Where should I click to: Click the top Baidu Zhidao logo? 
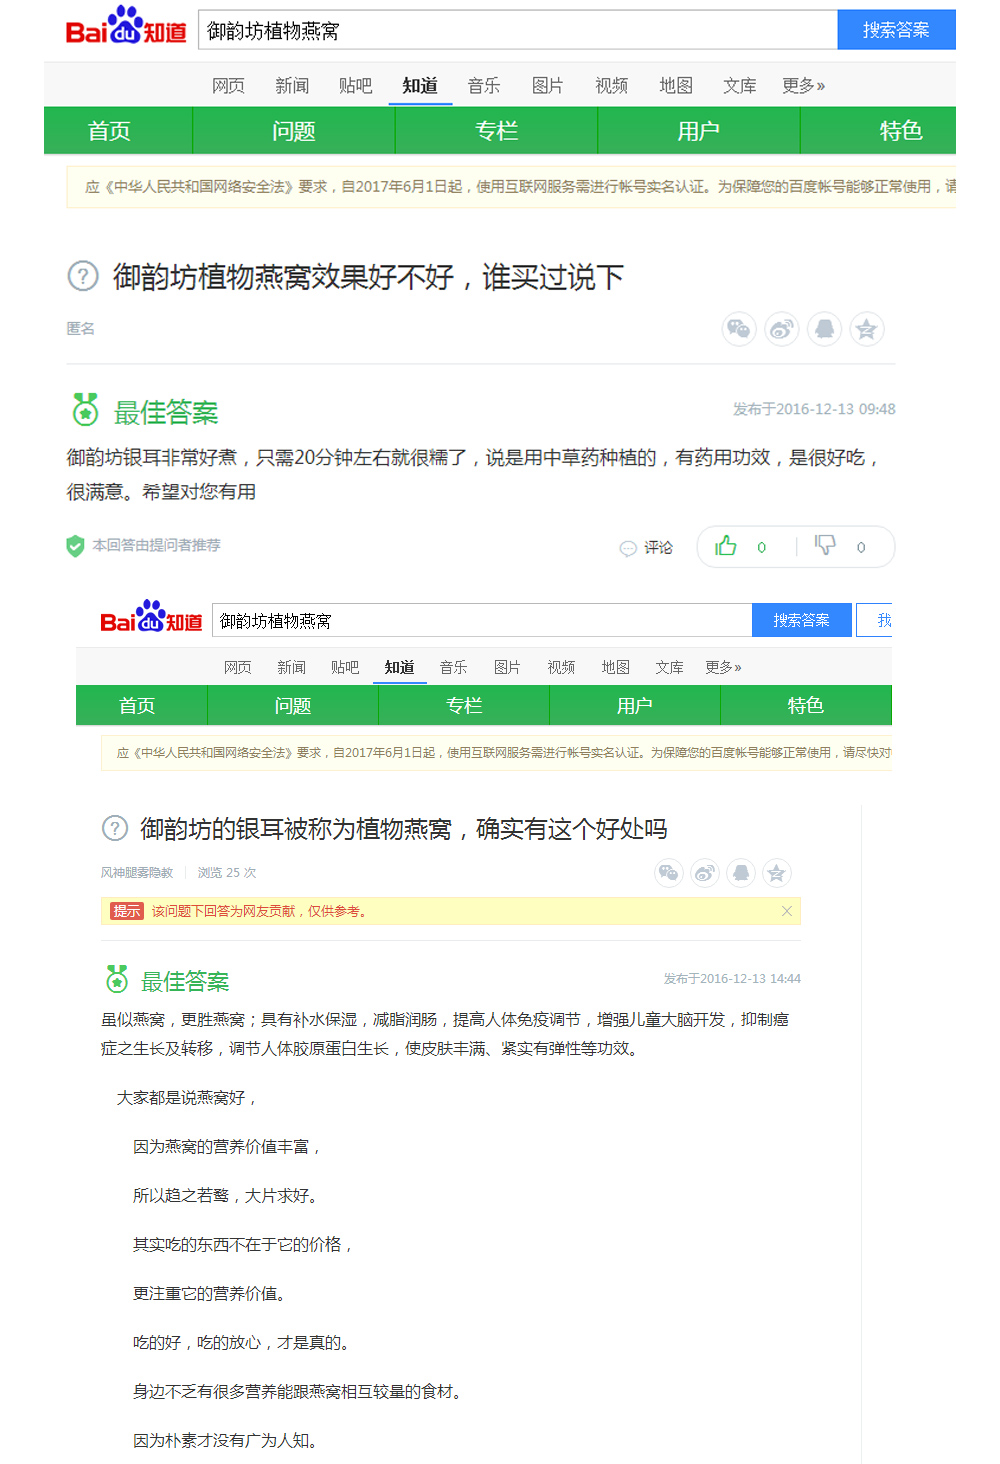[x=126, y=27]
